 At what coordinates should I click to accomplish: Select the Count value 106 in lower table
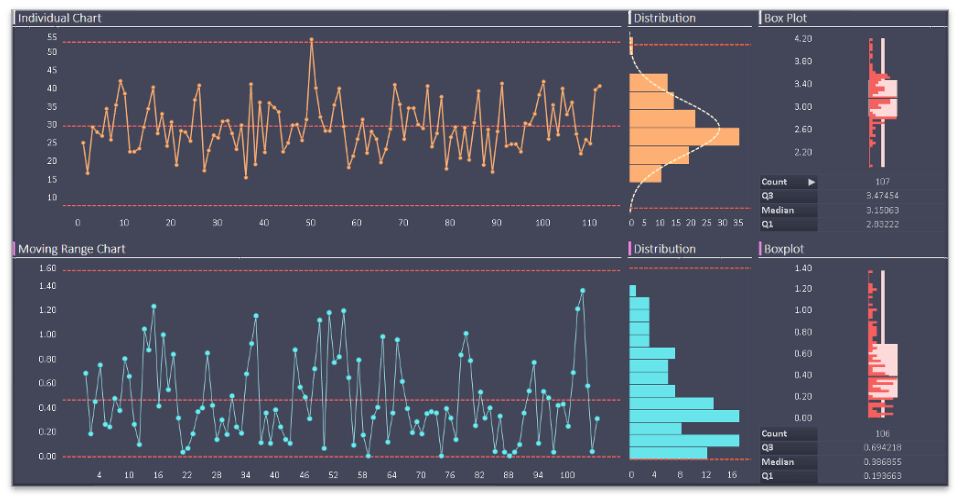click(882, 434)
